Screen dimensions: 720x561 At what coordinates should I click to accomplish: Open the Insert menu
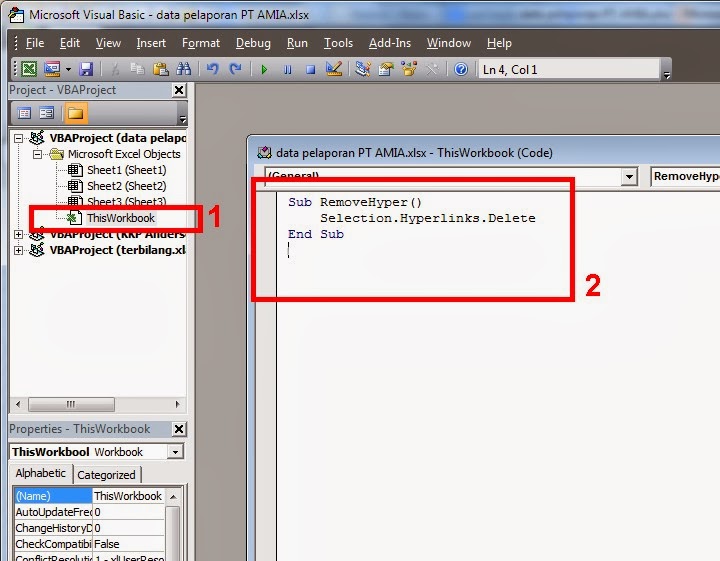[x=151, y=43]
